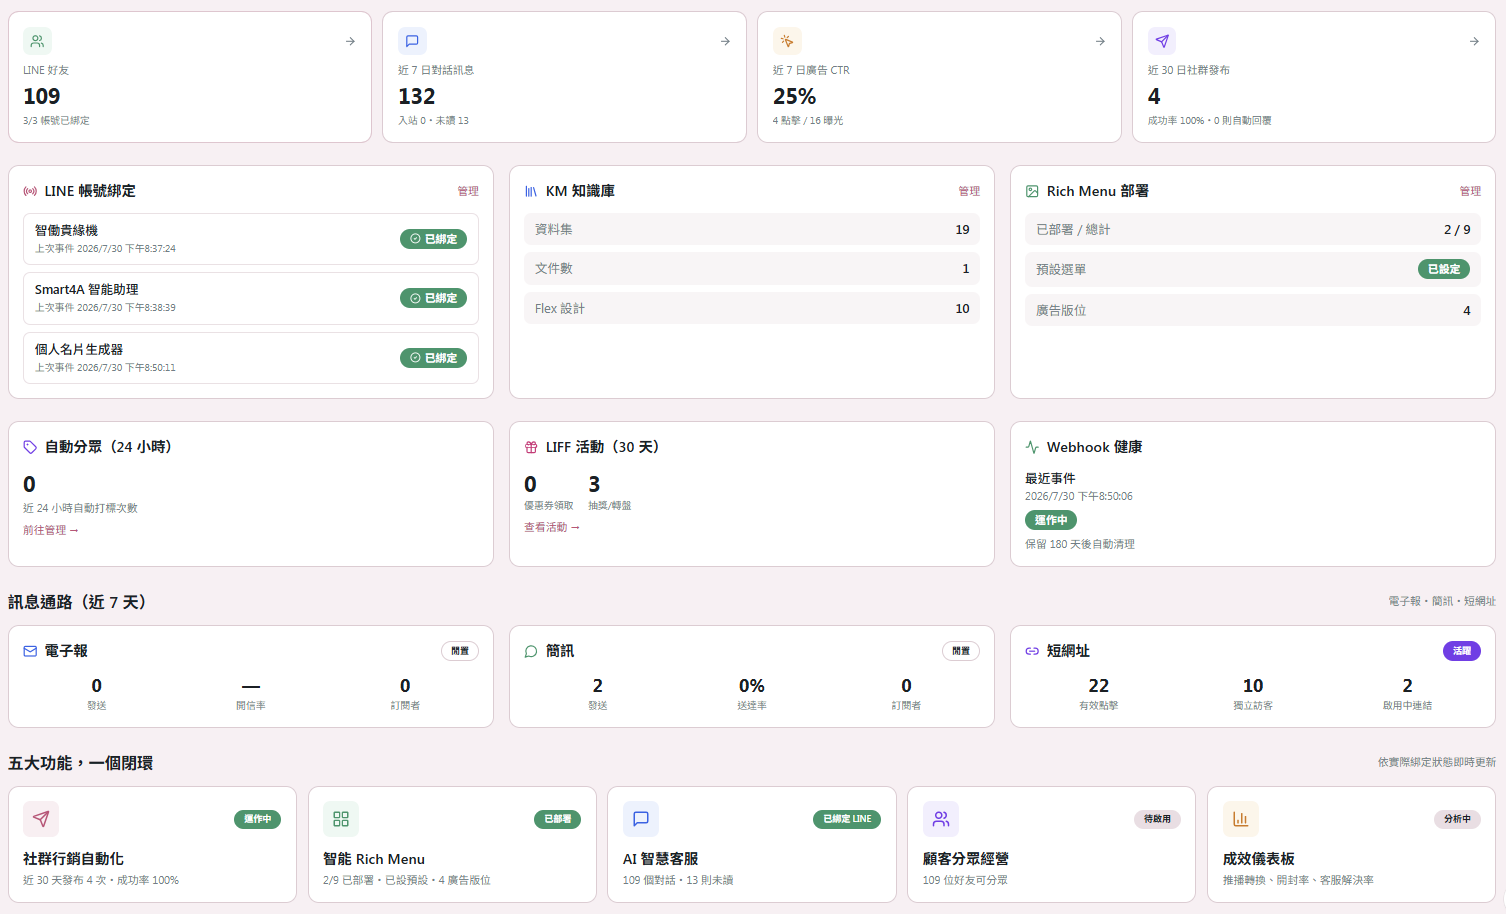The height and width of the screenshot is (914, 1506).
Task: Open the 智能 Rich Menu feature card title
Action: (x=374, y=859)
